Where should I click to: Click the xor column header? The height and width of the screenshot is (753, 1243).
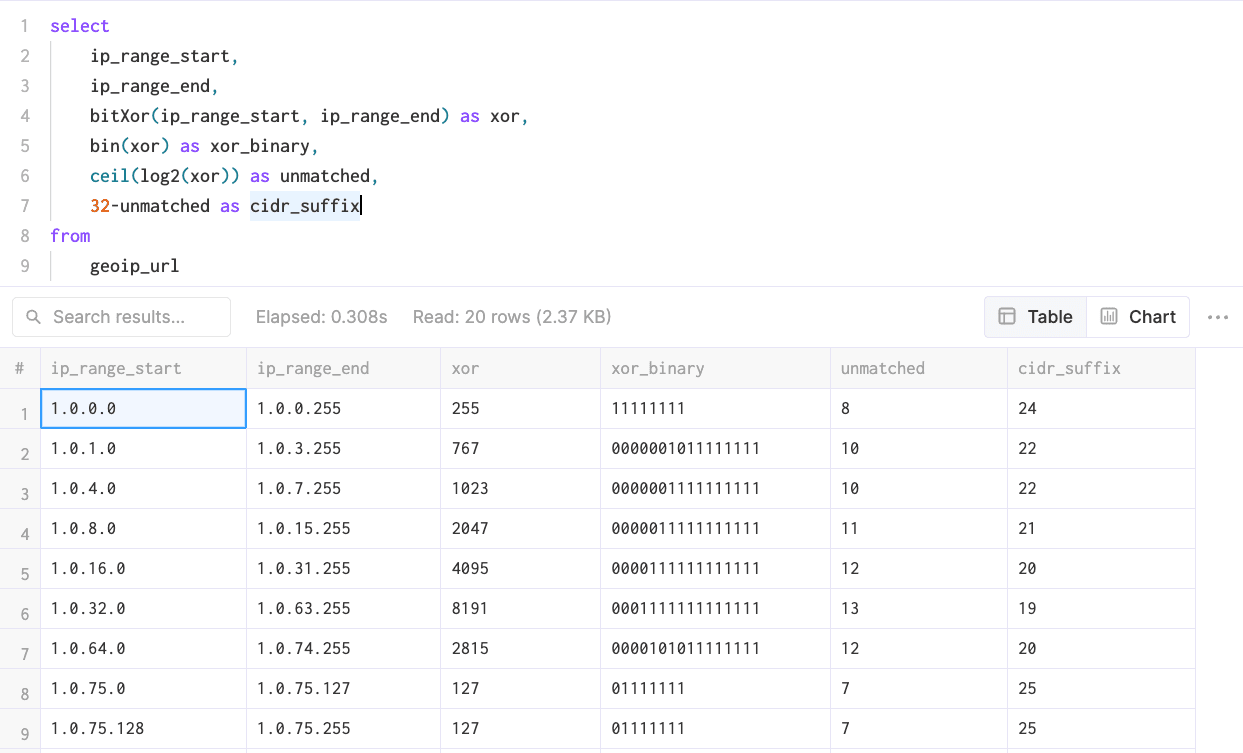pyautogui.click(x=465, y=368)
